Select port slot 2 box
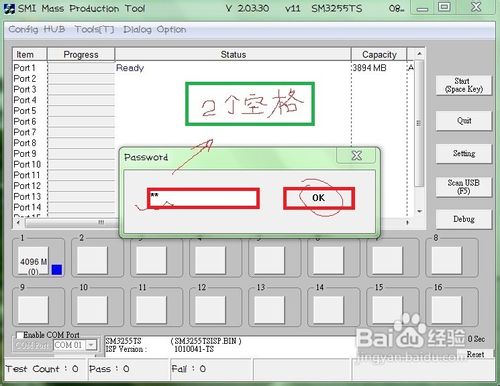The width and height of the screenshot is (500, 386). pyautogui.click(x=92, y=261)
